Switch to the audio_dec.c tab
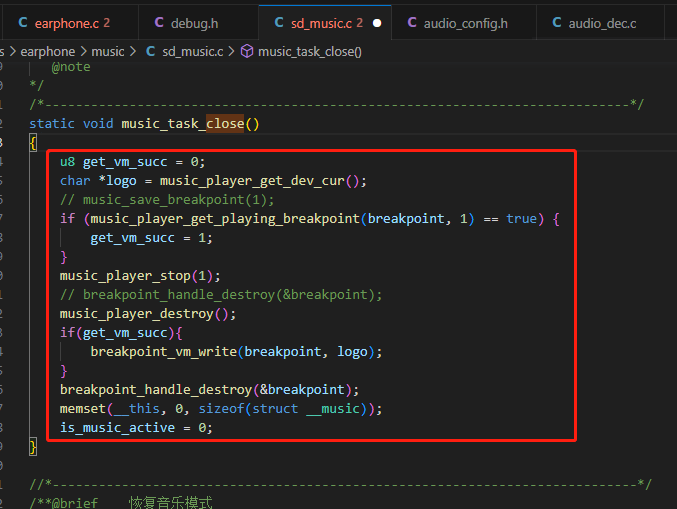Screen dimensions: 677x509 point(600,23)
